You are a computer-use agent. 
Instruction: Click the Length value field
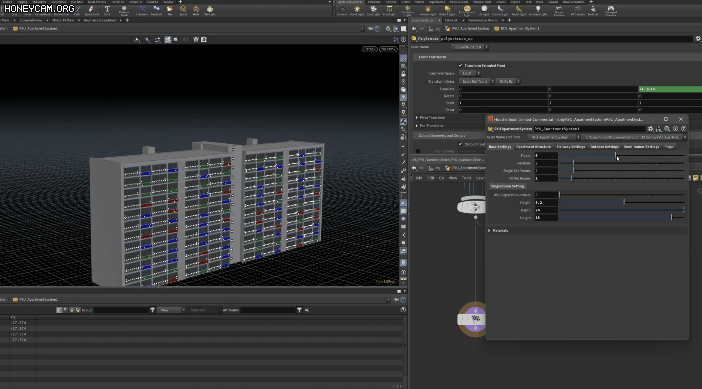(546, 218)
